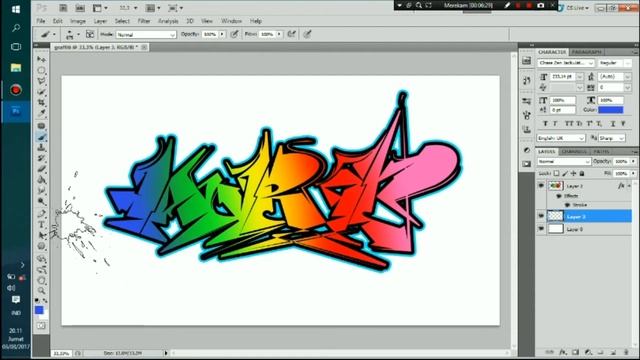Image resolution: width=640 pixels, height=360 pixels.
Task: Select the Elliptical Marquee tool
Action: pyautogui.click(x=41, y=70)
